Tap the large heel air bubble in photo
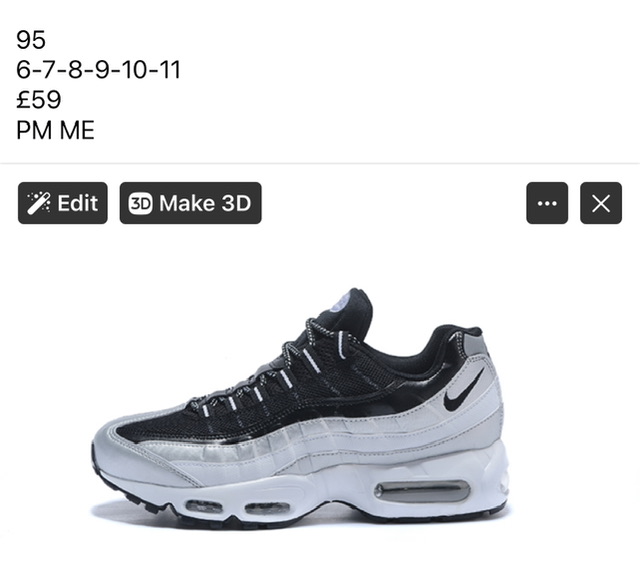The width and height of the screenshot is (640, 577). pyautogui.click(x=422, y=491)
